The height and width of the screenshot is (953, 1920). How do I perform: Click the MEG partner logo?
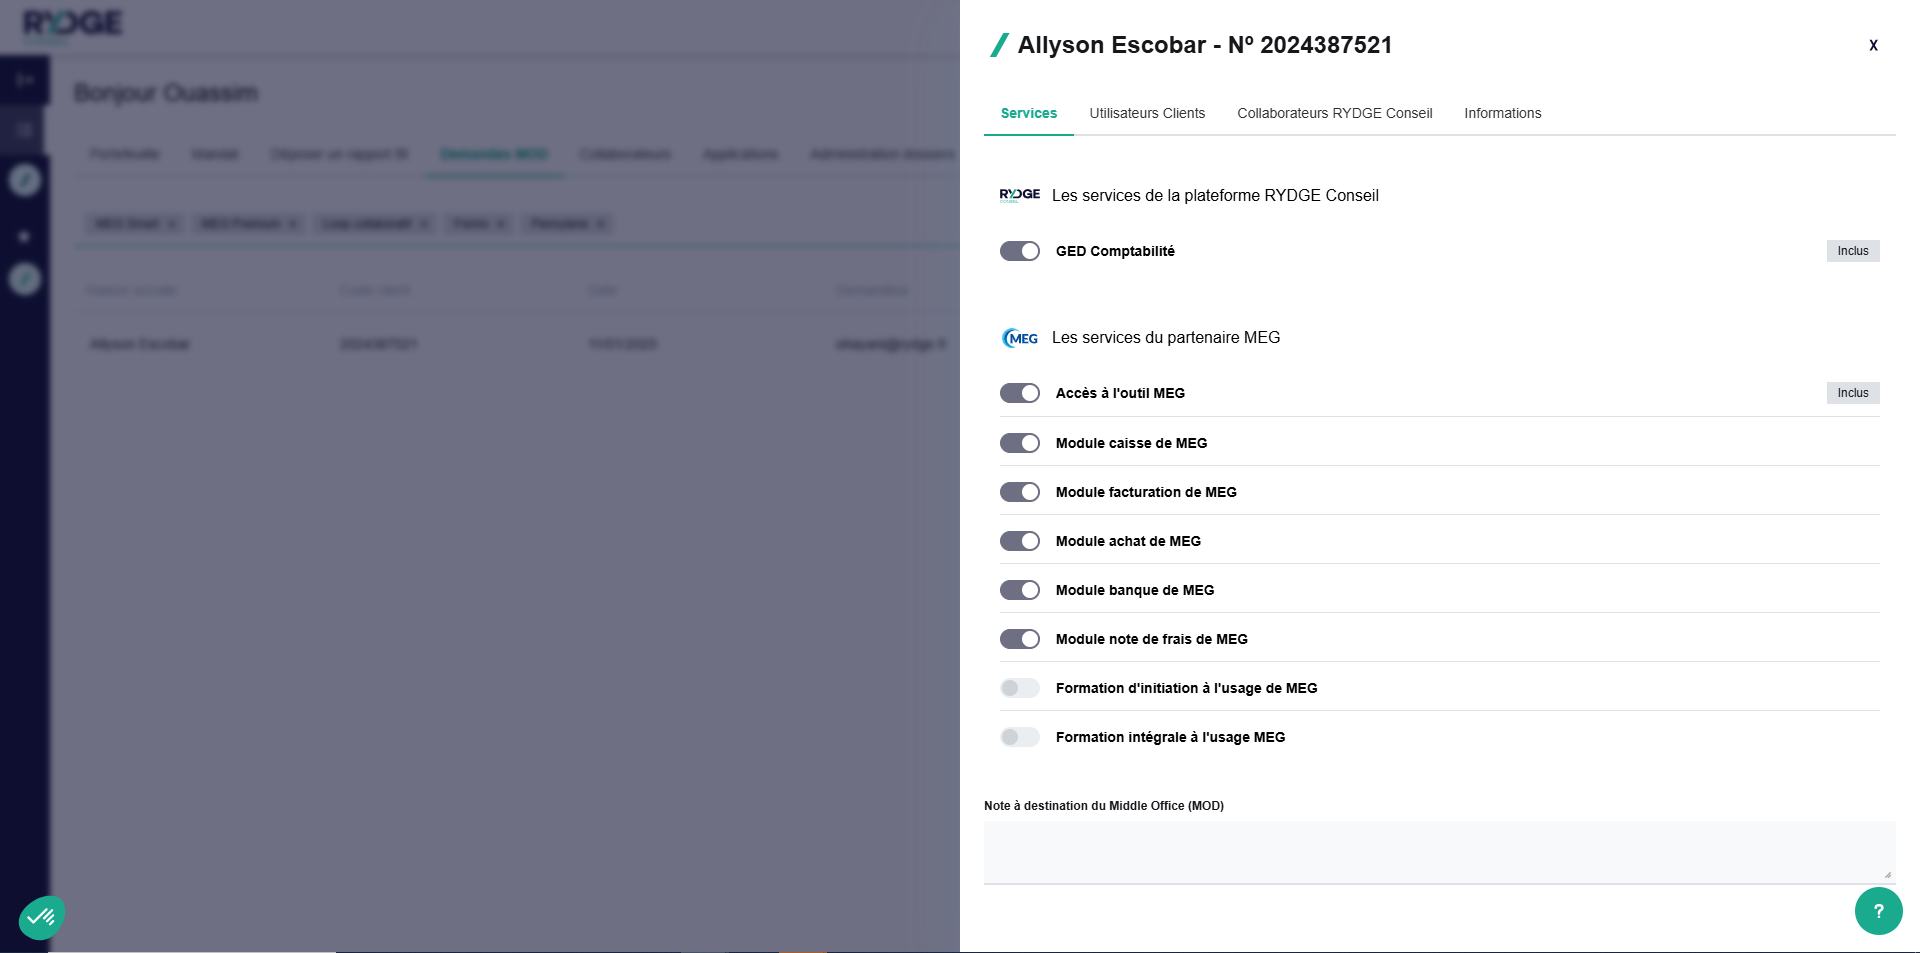point(1020,338)
